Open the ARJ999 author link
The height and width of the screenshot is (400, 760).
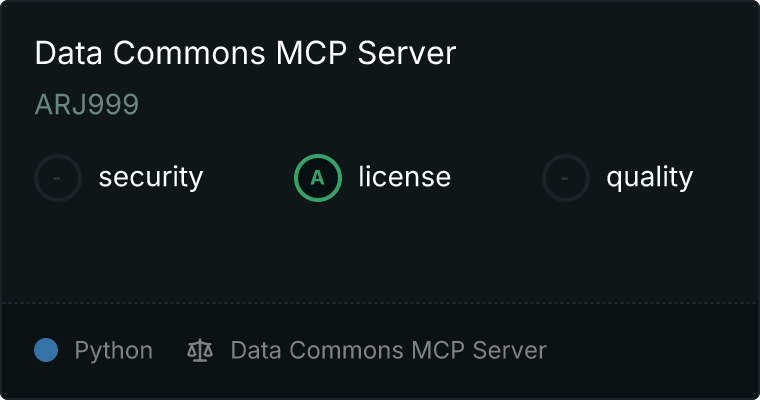(87, 104)
